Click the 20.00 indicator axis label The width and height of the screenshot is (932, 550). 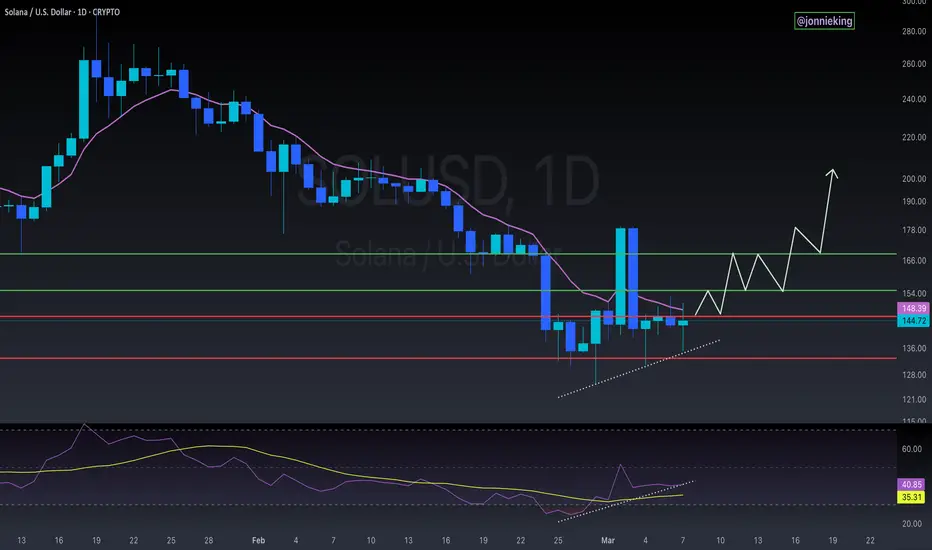[912, 524]
